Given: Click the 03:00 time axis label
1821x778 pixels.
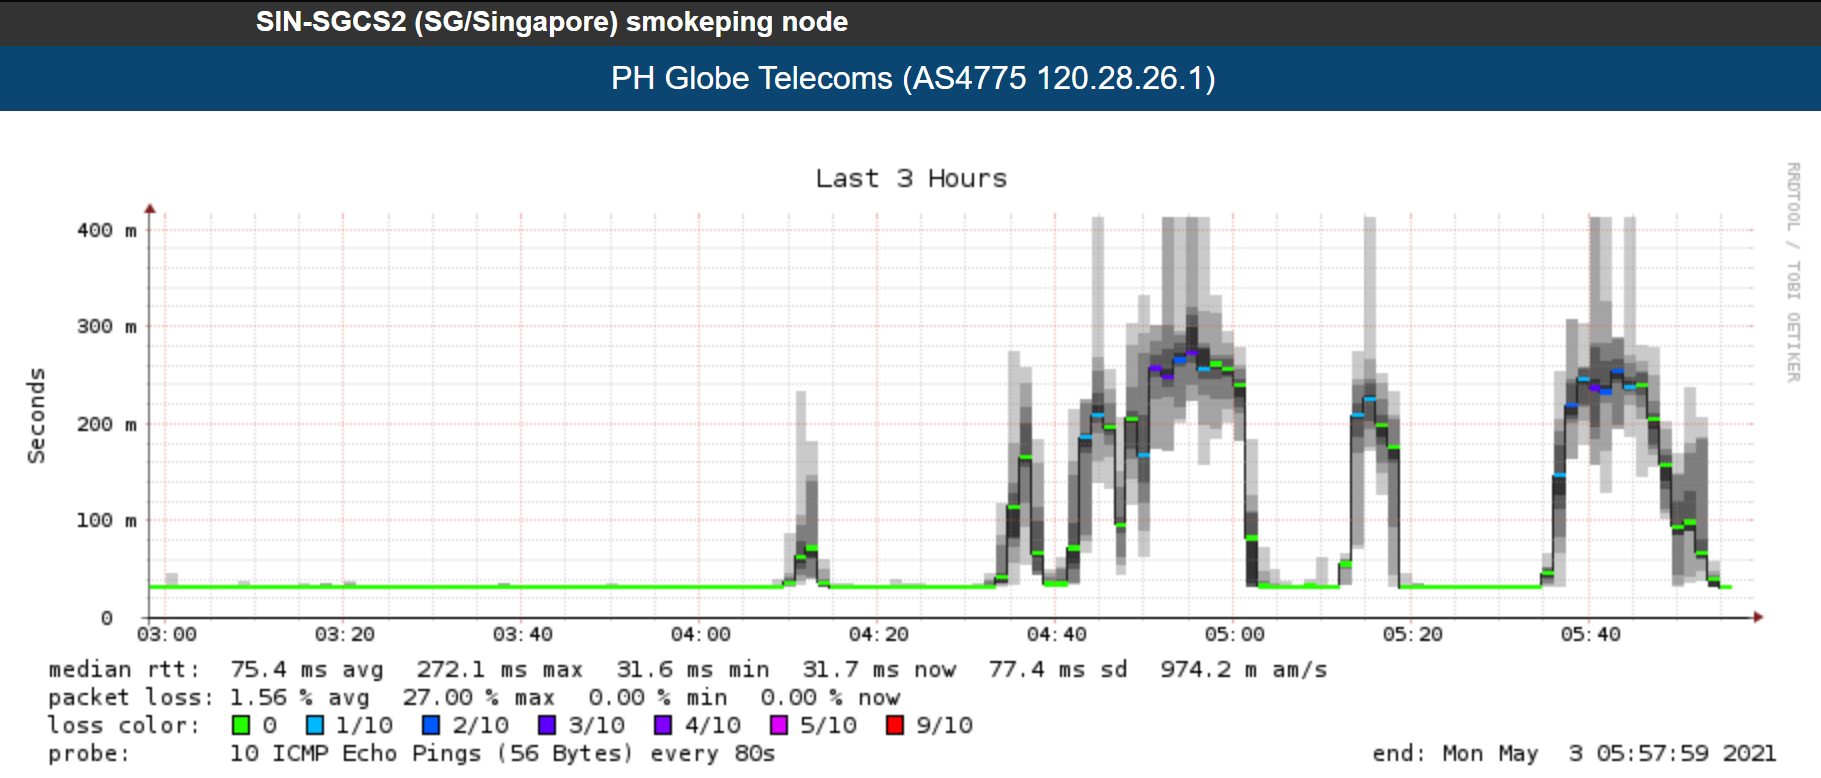Looking at the screenshot, I should point(167,634).
